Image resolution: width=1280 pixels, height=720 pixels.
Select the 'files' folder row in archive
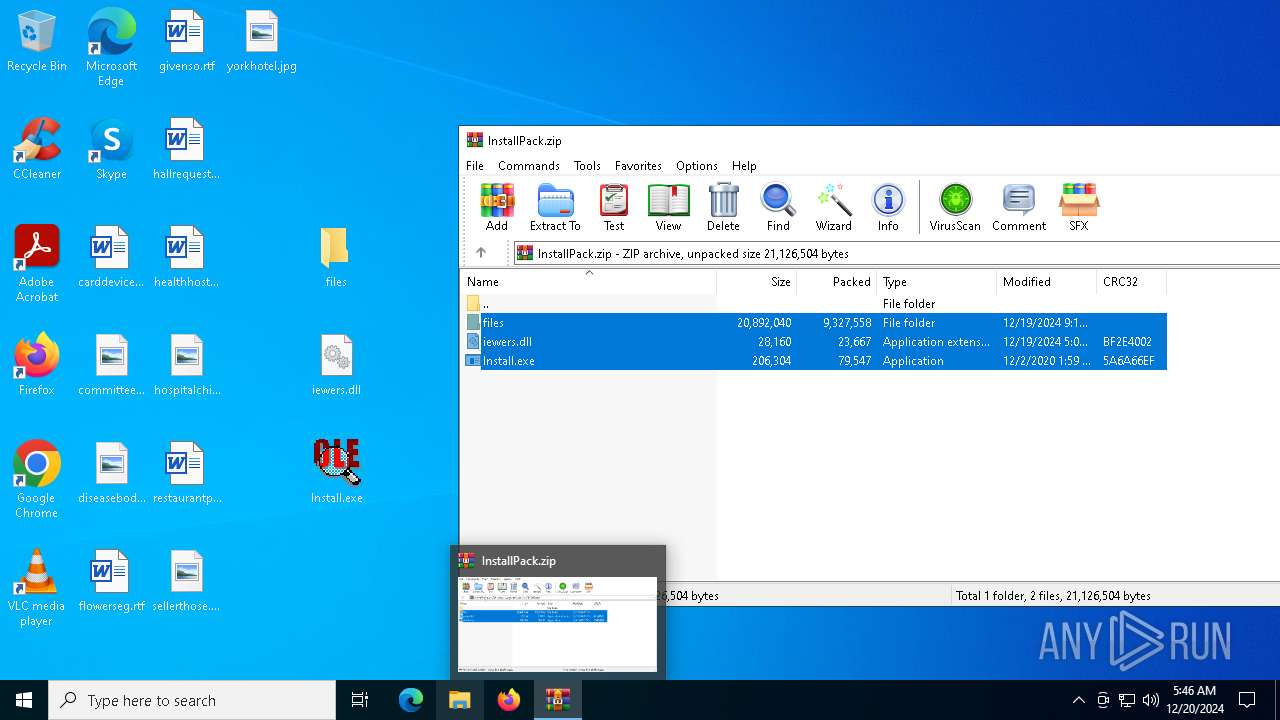tap(814, 323)
